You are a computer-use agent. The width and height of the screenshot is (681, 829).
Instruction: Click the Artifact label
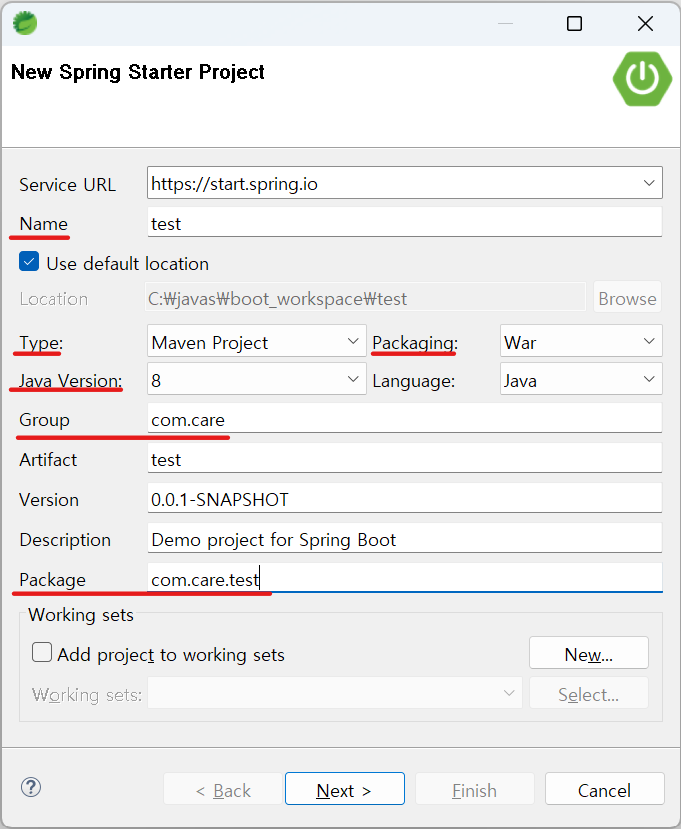pyautogui.click(x=48, y=459)
